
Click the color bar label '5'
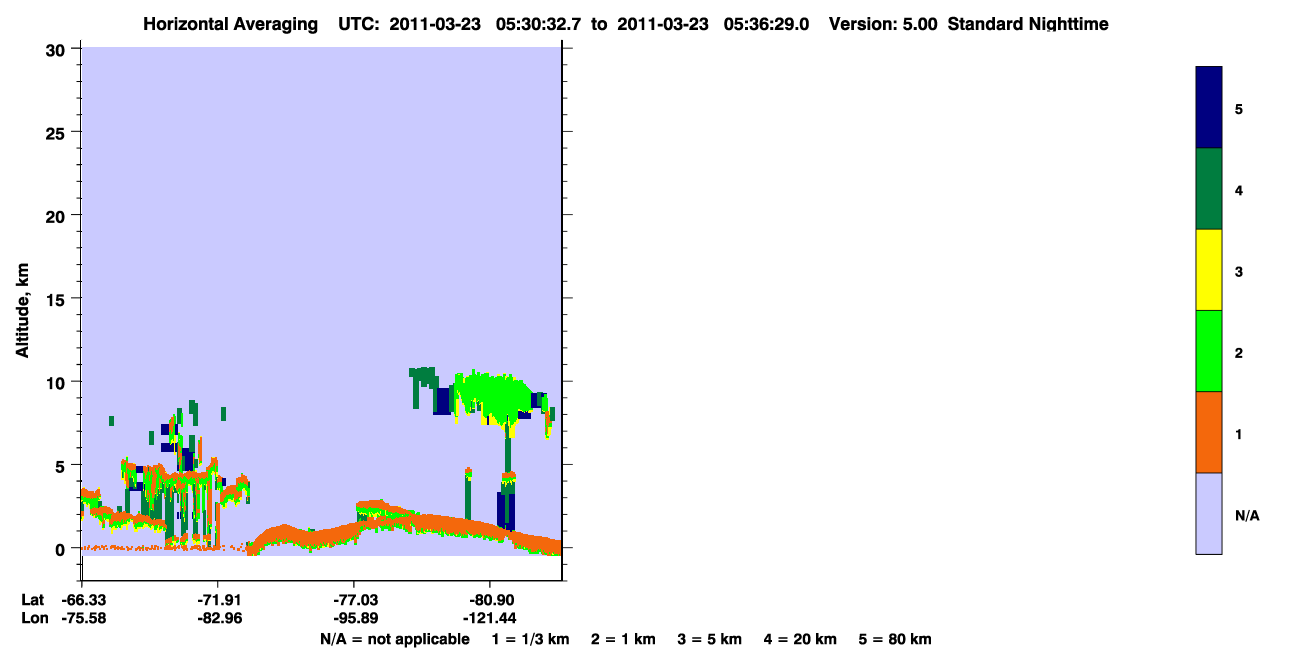(x=1239, y=109)
